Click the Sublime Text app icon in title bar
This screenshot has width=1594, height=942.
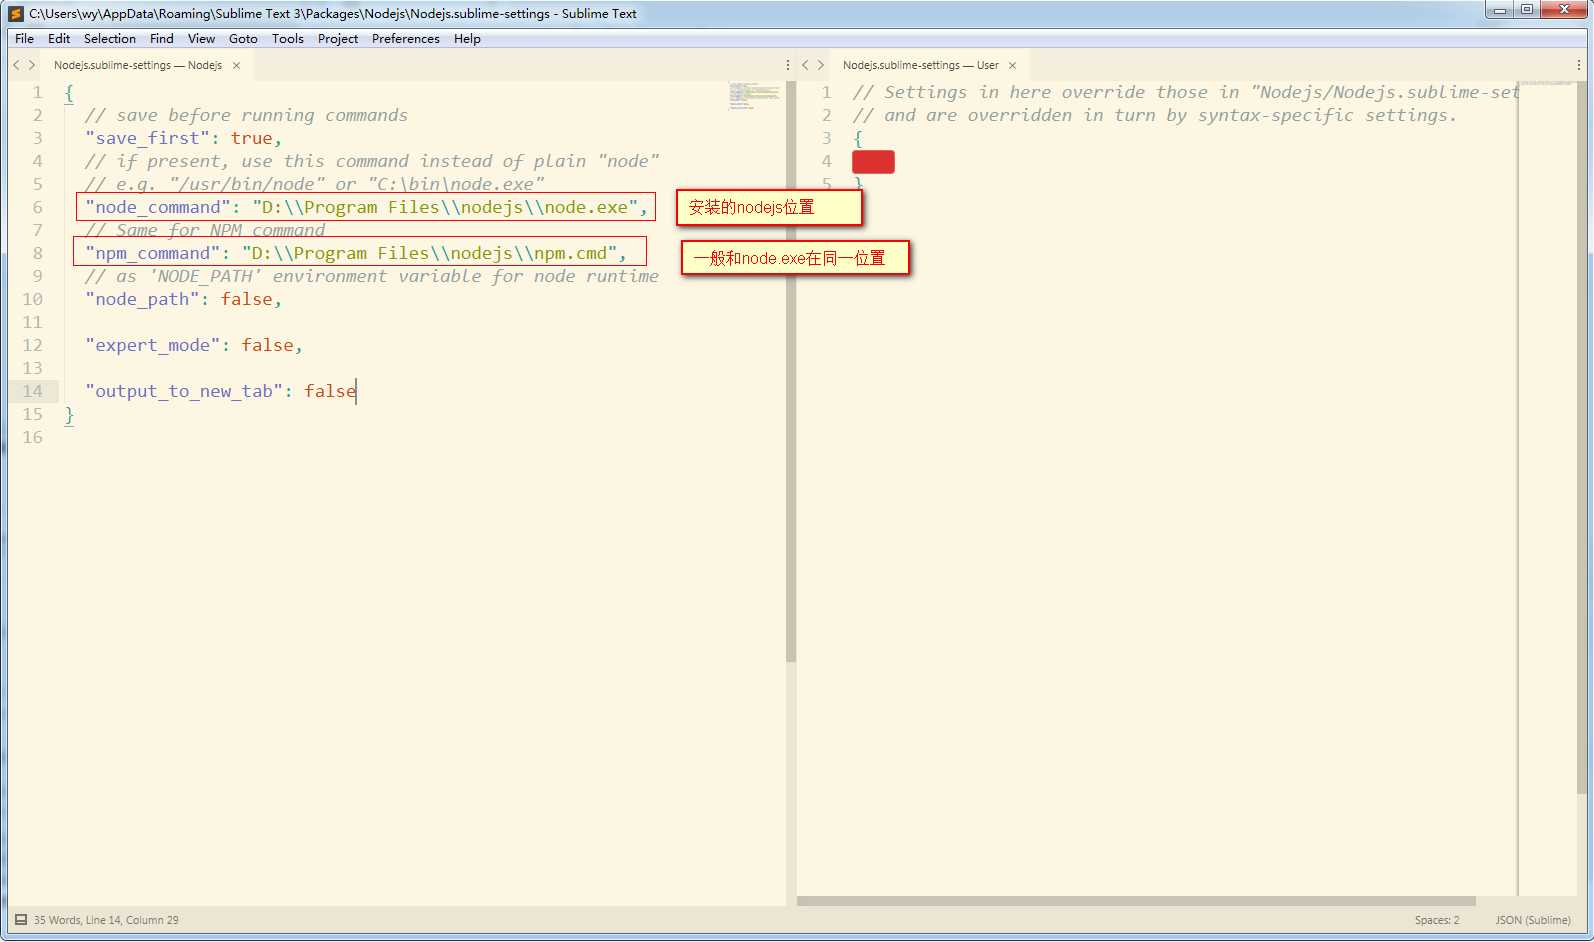[x=16, y=14]
